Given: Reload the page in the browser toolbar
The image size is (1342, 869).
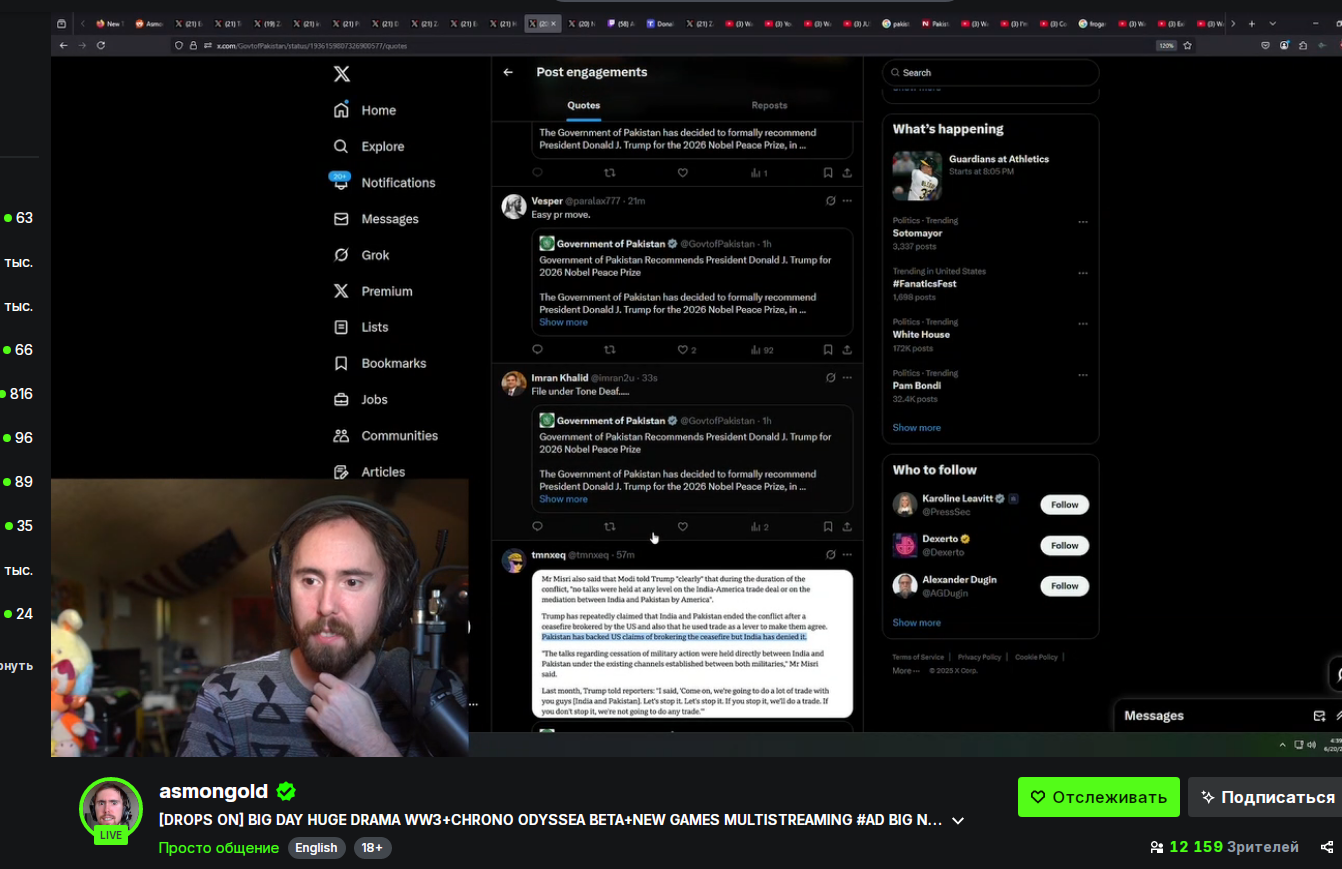Looking at the screenshot, I should pyautogui.click(x=101, y=45).
